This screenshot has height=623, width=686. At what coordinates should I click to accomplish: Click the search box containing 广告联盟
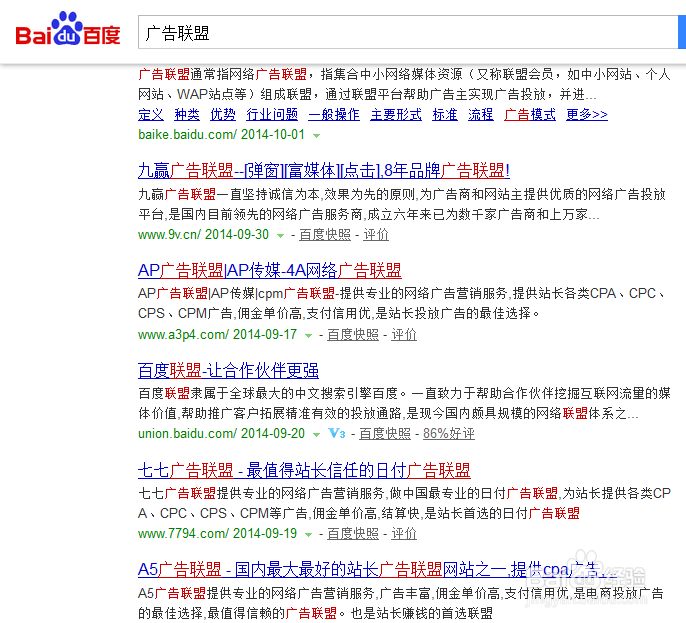pyautogui.click(x=408, y=32)
